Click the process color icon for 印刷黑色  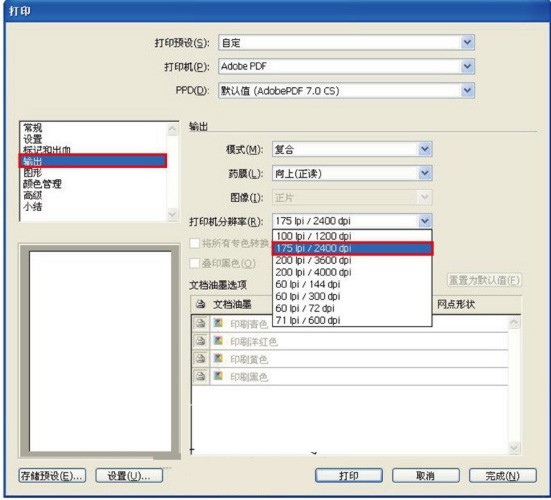pyautogui.click(x=218, y=376)
